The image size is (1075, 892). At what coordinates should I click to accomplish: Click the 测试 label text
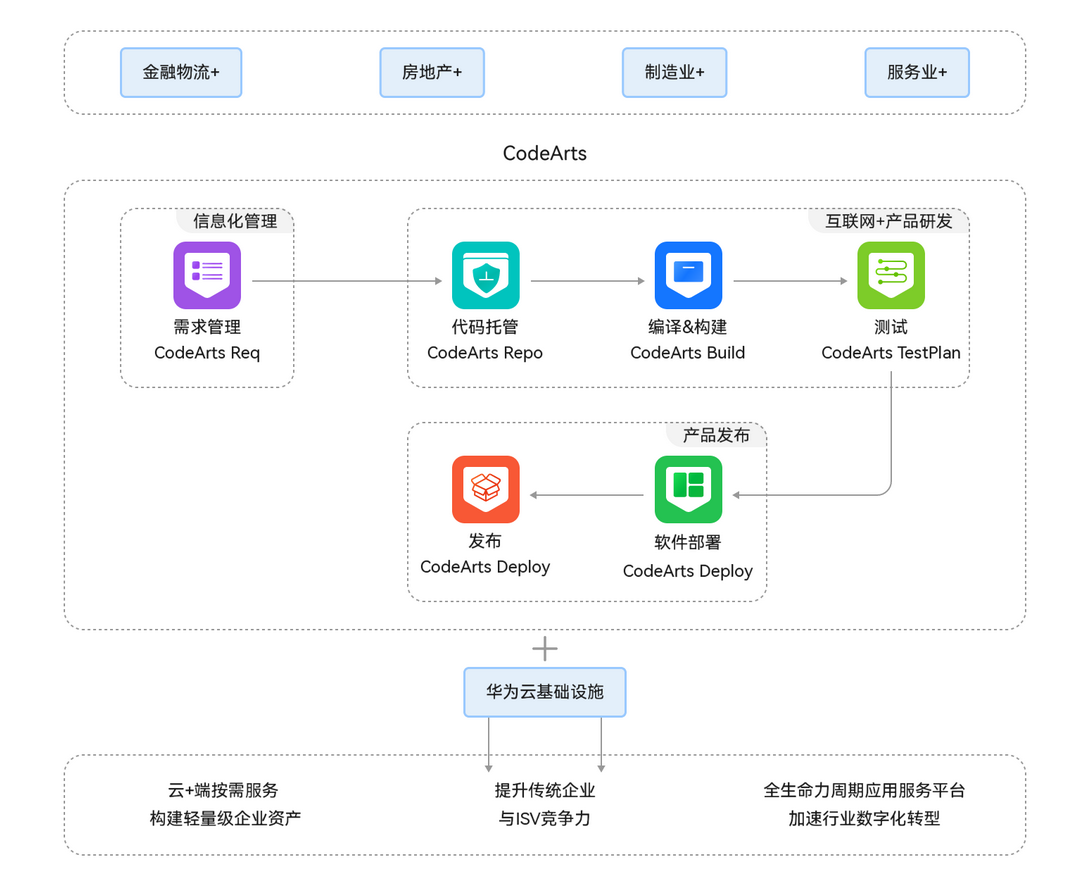[891, 327]
